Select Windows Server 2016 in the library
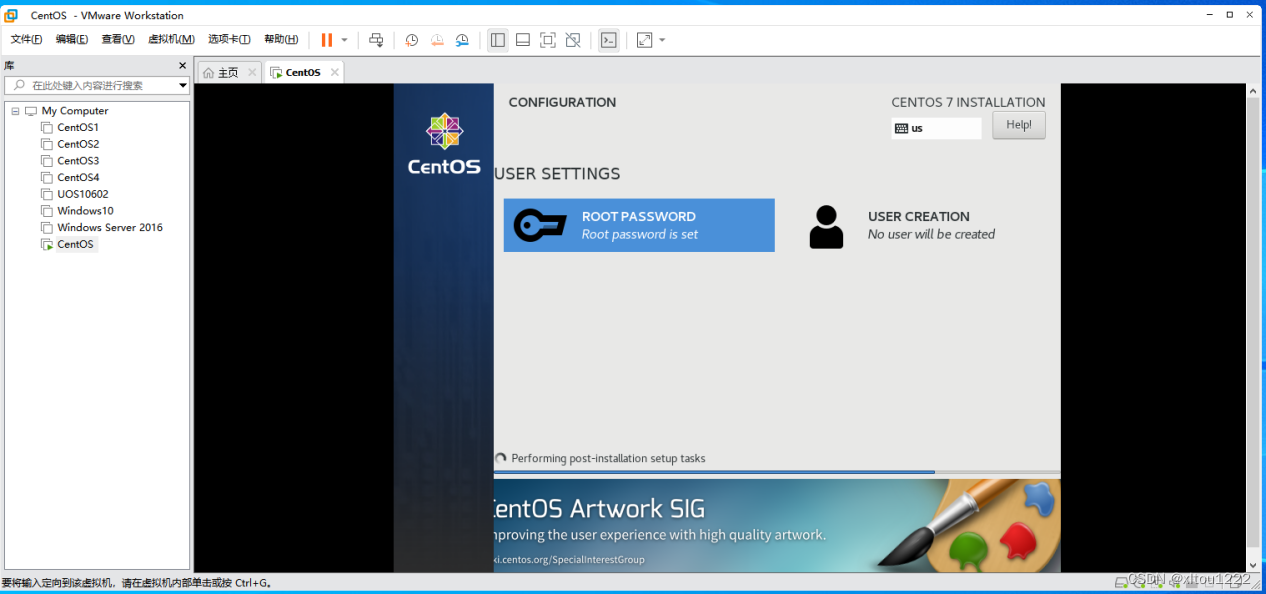The width and height of the screenshot is (1266, 594). pos(110,227)
